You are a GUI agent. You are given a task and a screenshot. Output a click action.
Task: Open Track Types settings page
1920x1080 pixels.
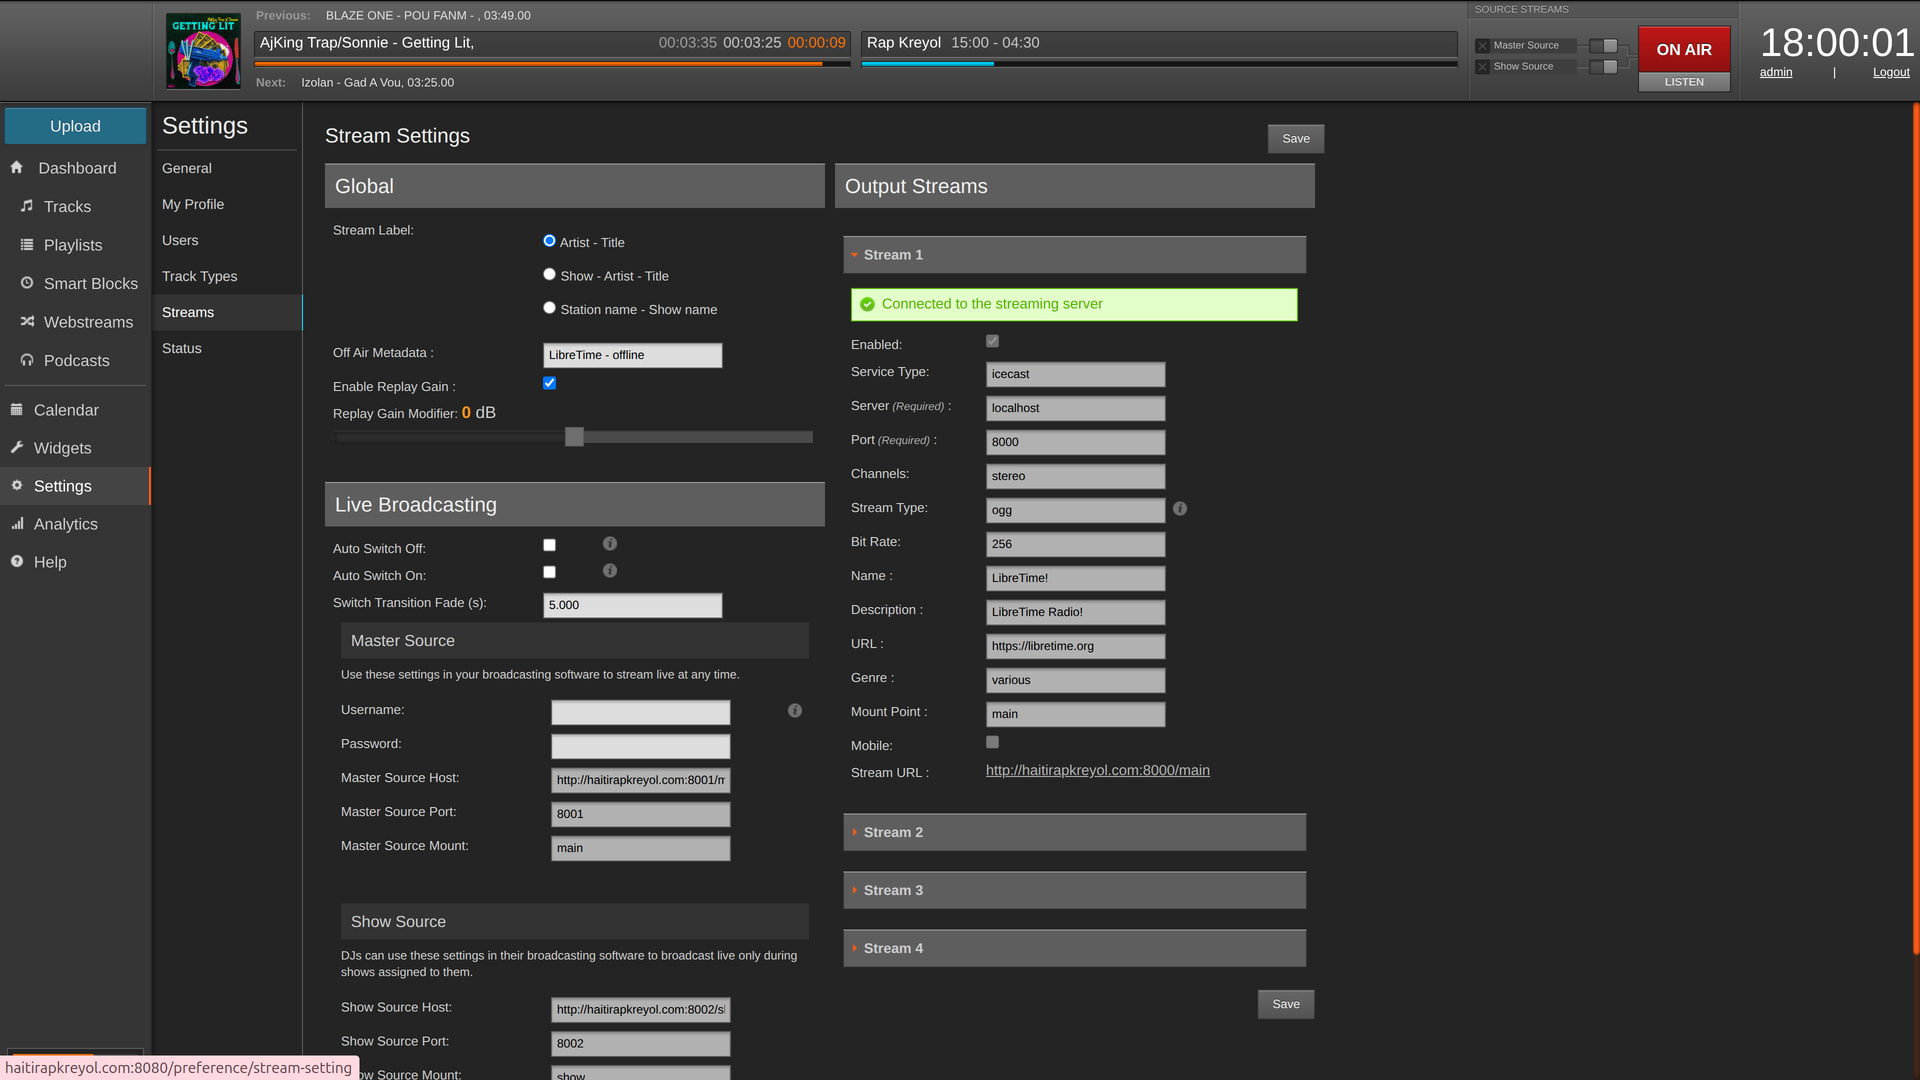point(200,276)
